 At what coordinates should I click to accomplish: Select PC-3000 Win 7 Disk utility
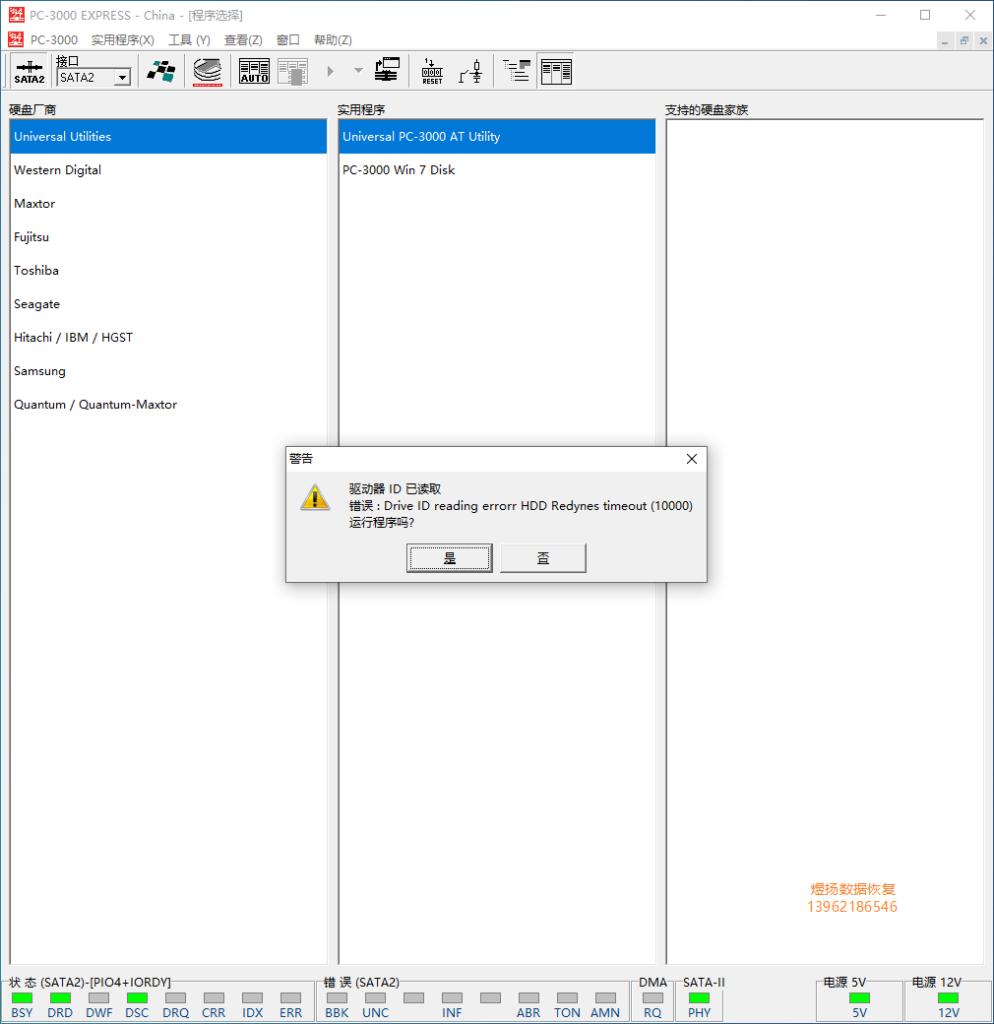pyautogui.click(x=497, y=170)
